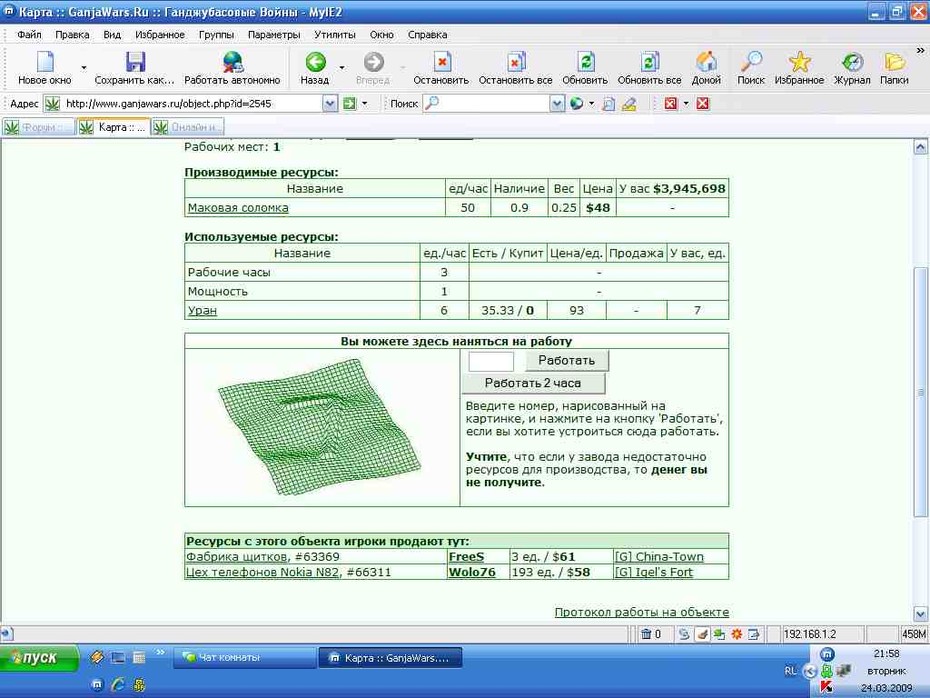Open the [G] Igel's Fort link
The width and height of the screenshot is (930, 698).
tap(654, 572)
